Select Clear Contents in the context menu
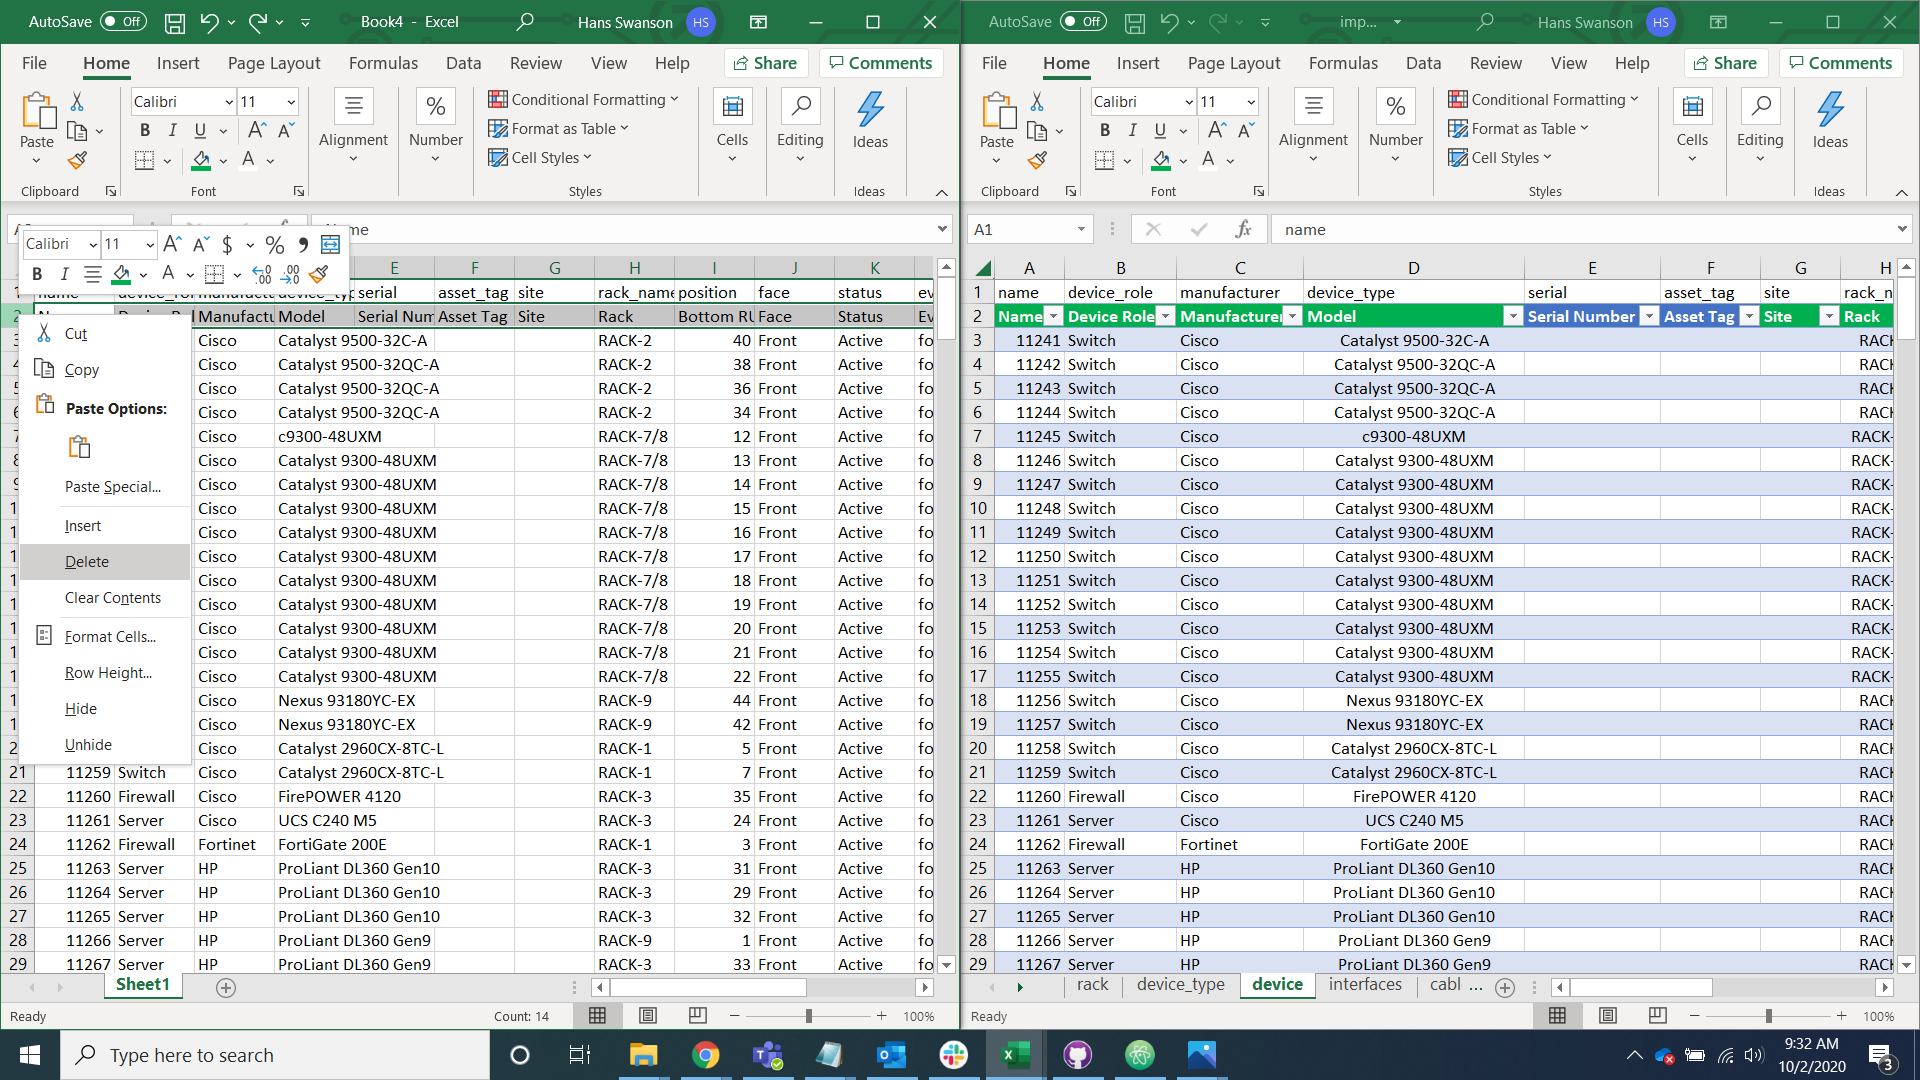This screenshot has width=1920, height=1080. point(113,598)
